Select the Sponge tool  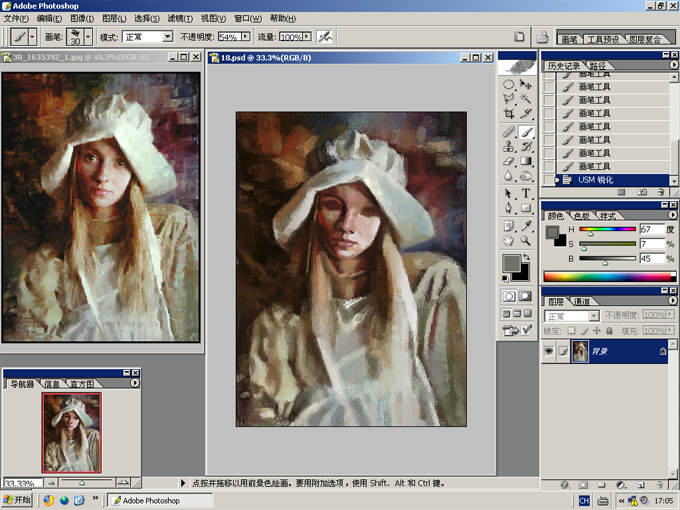526,176
